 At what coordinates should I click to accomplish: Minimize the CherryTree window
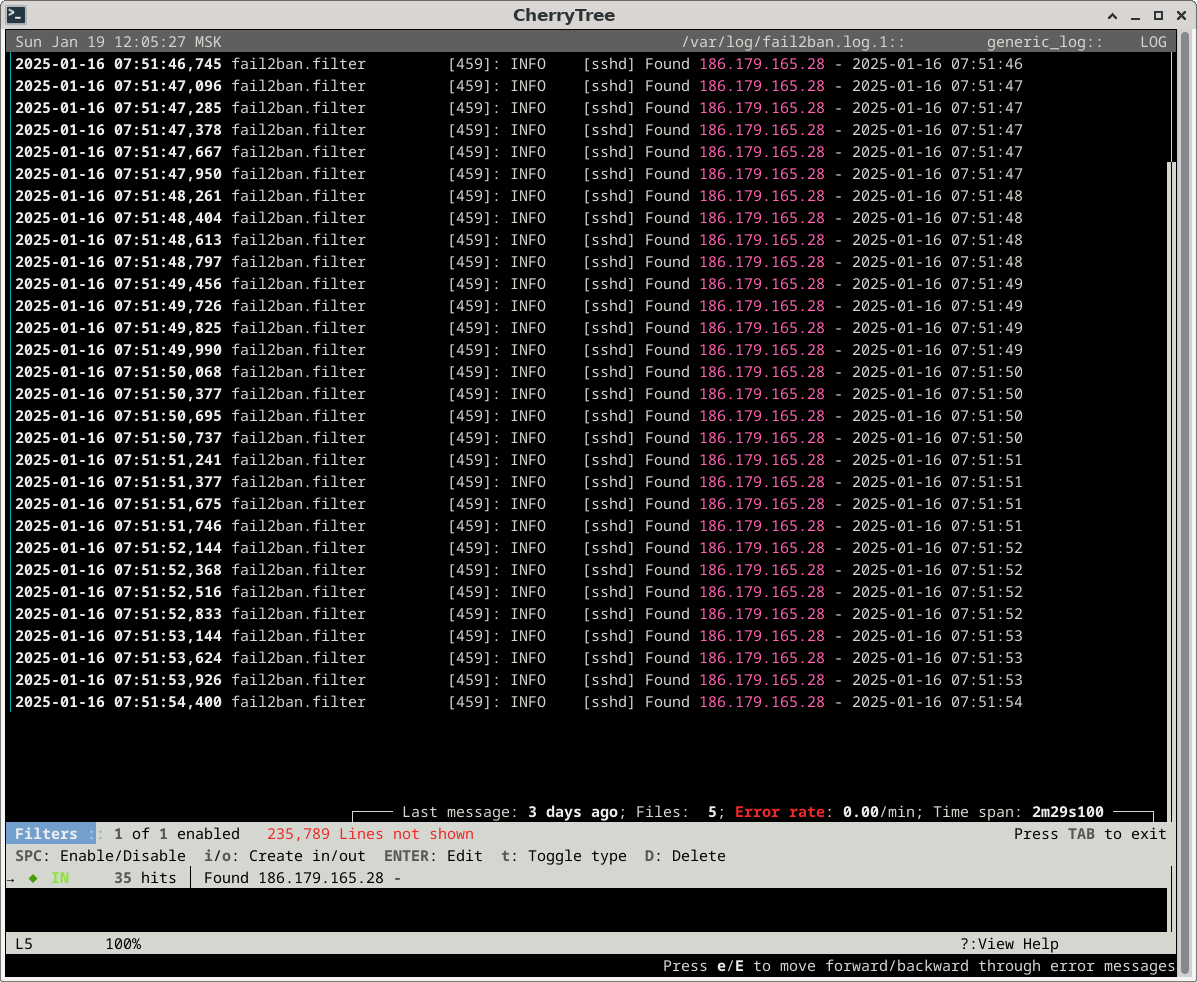pos(1136,15)
